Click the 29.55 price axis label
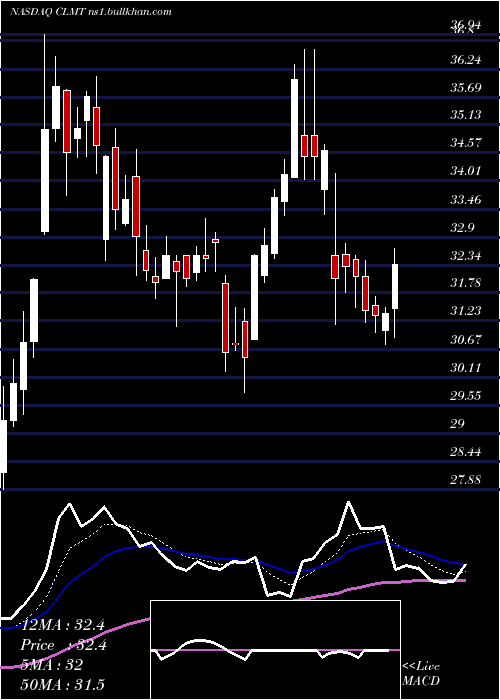This screenshot has width=500, height=700. [466, 396]
